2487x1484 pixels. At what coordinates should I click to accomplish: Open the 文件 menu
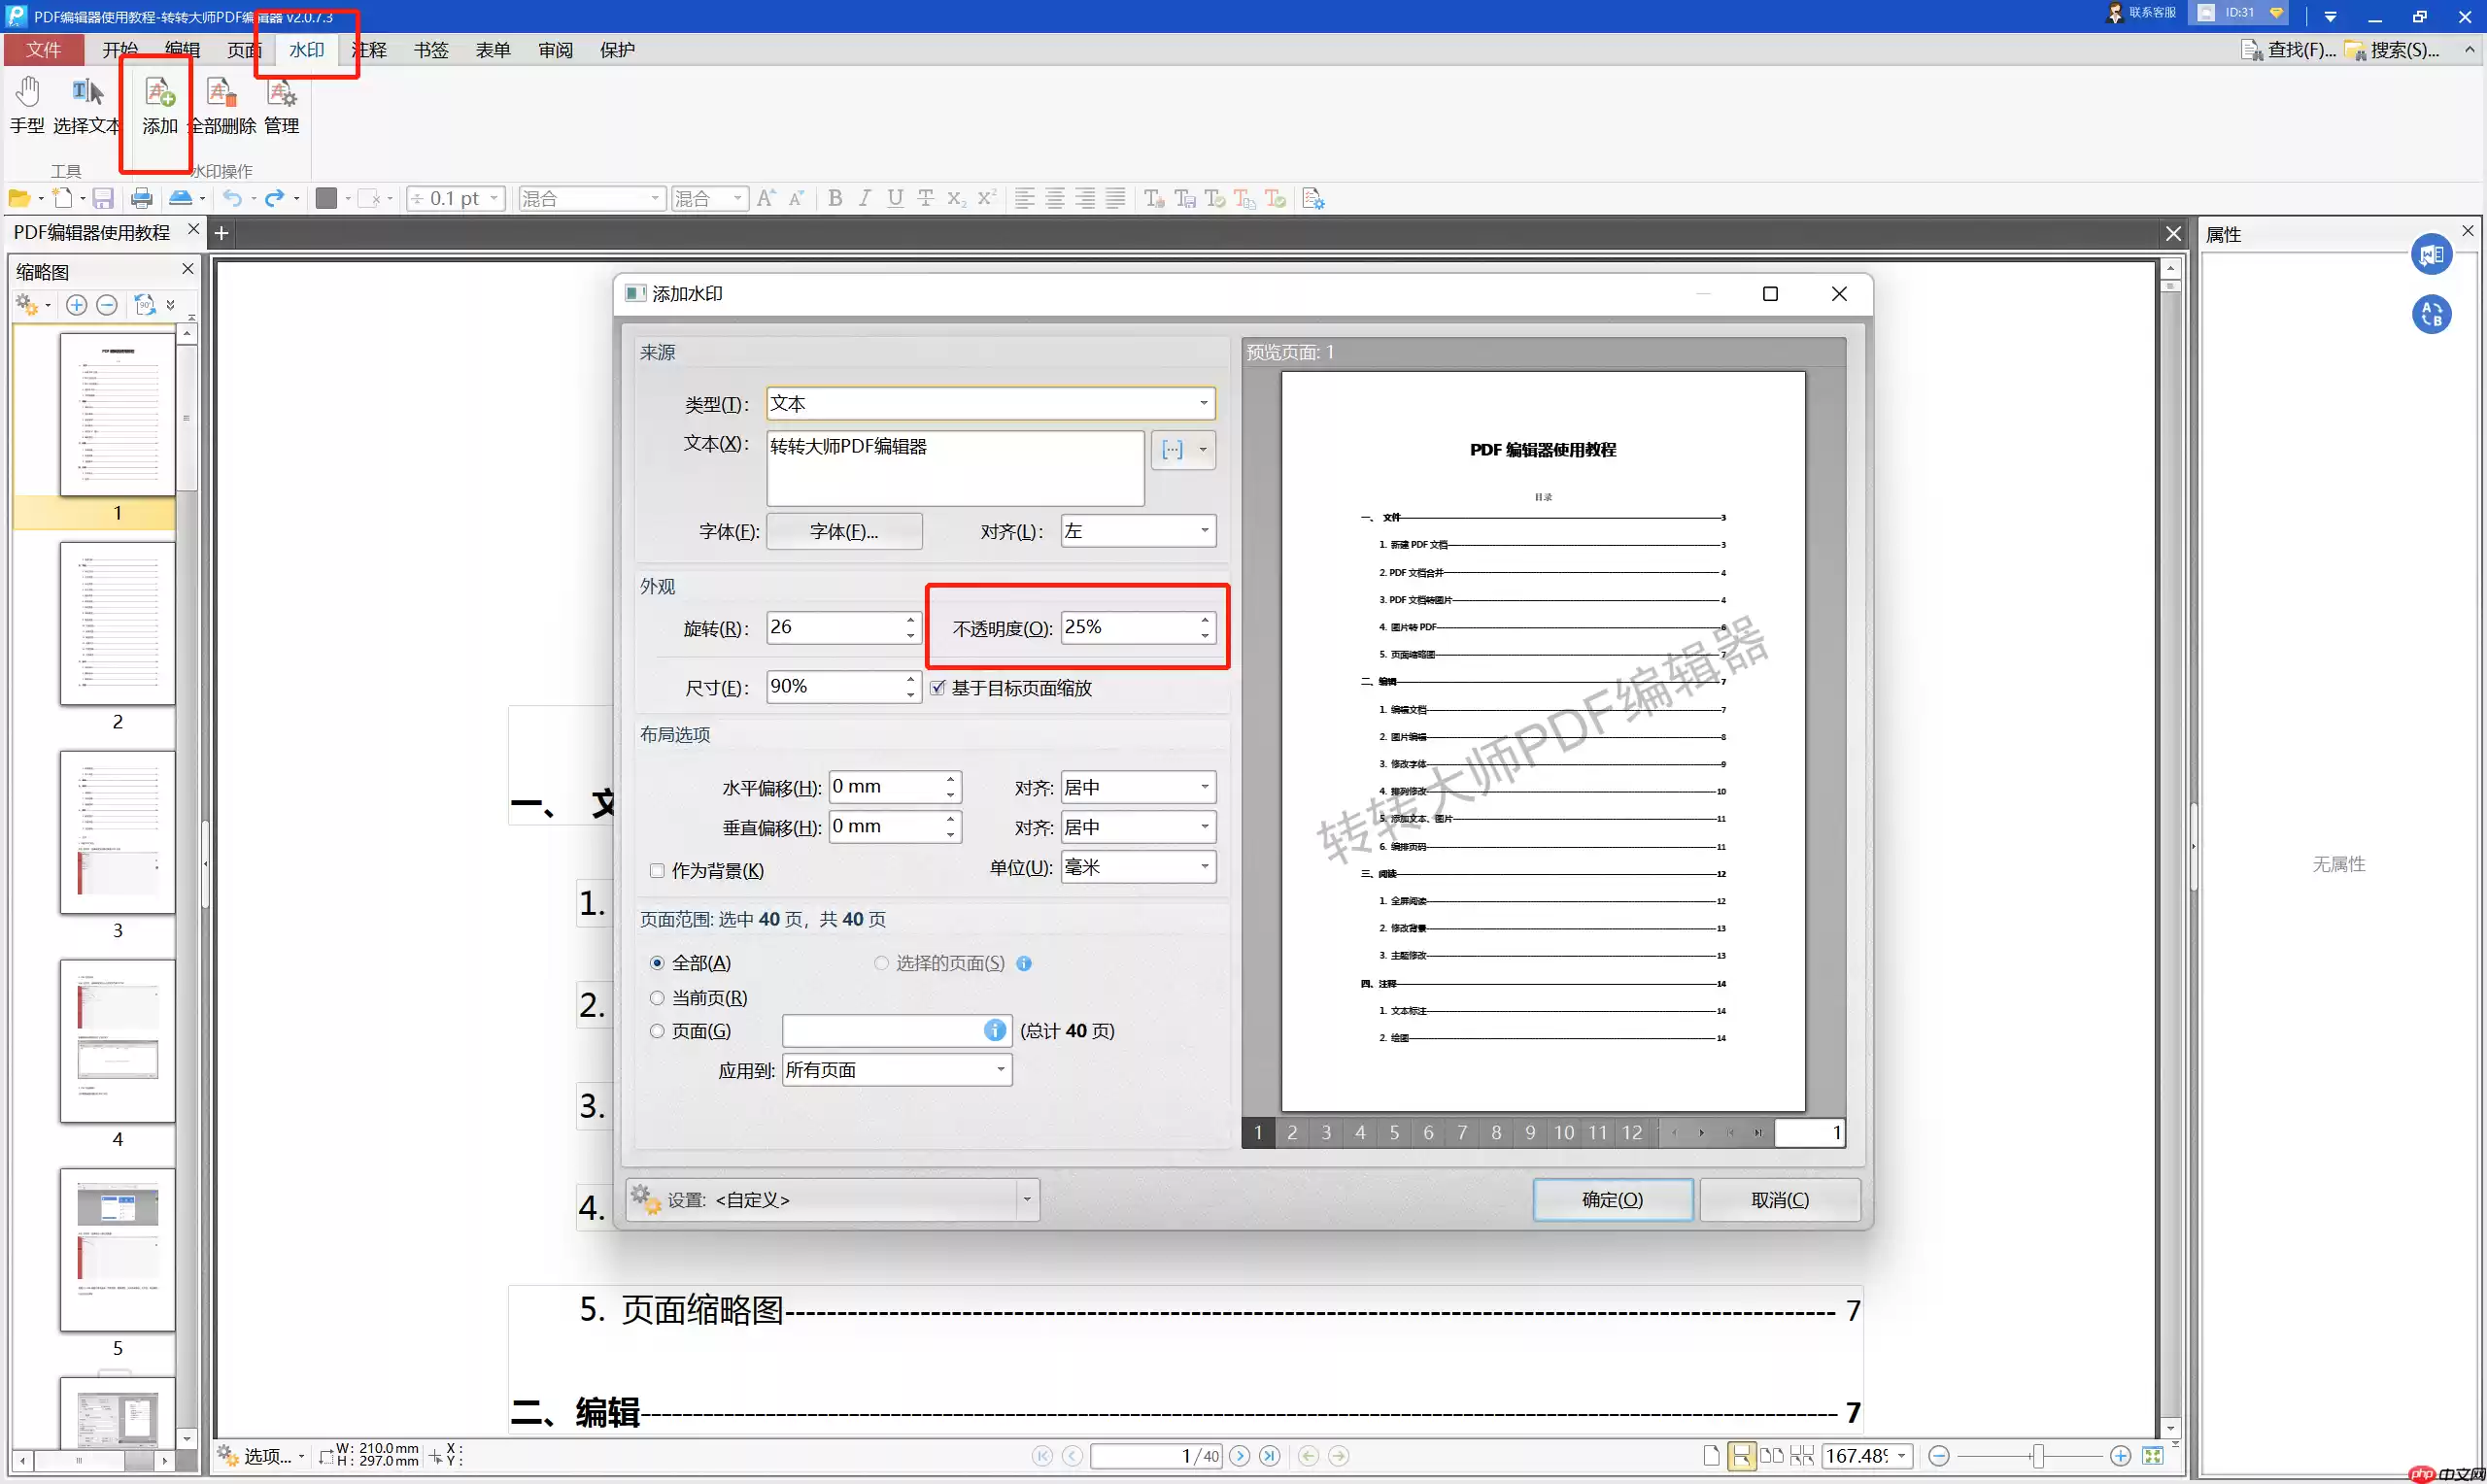43,50
